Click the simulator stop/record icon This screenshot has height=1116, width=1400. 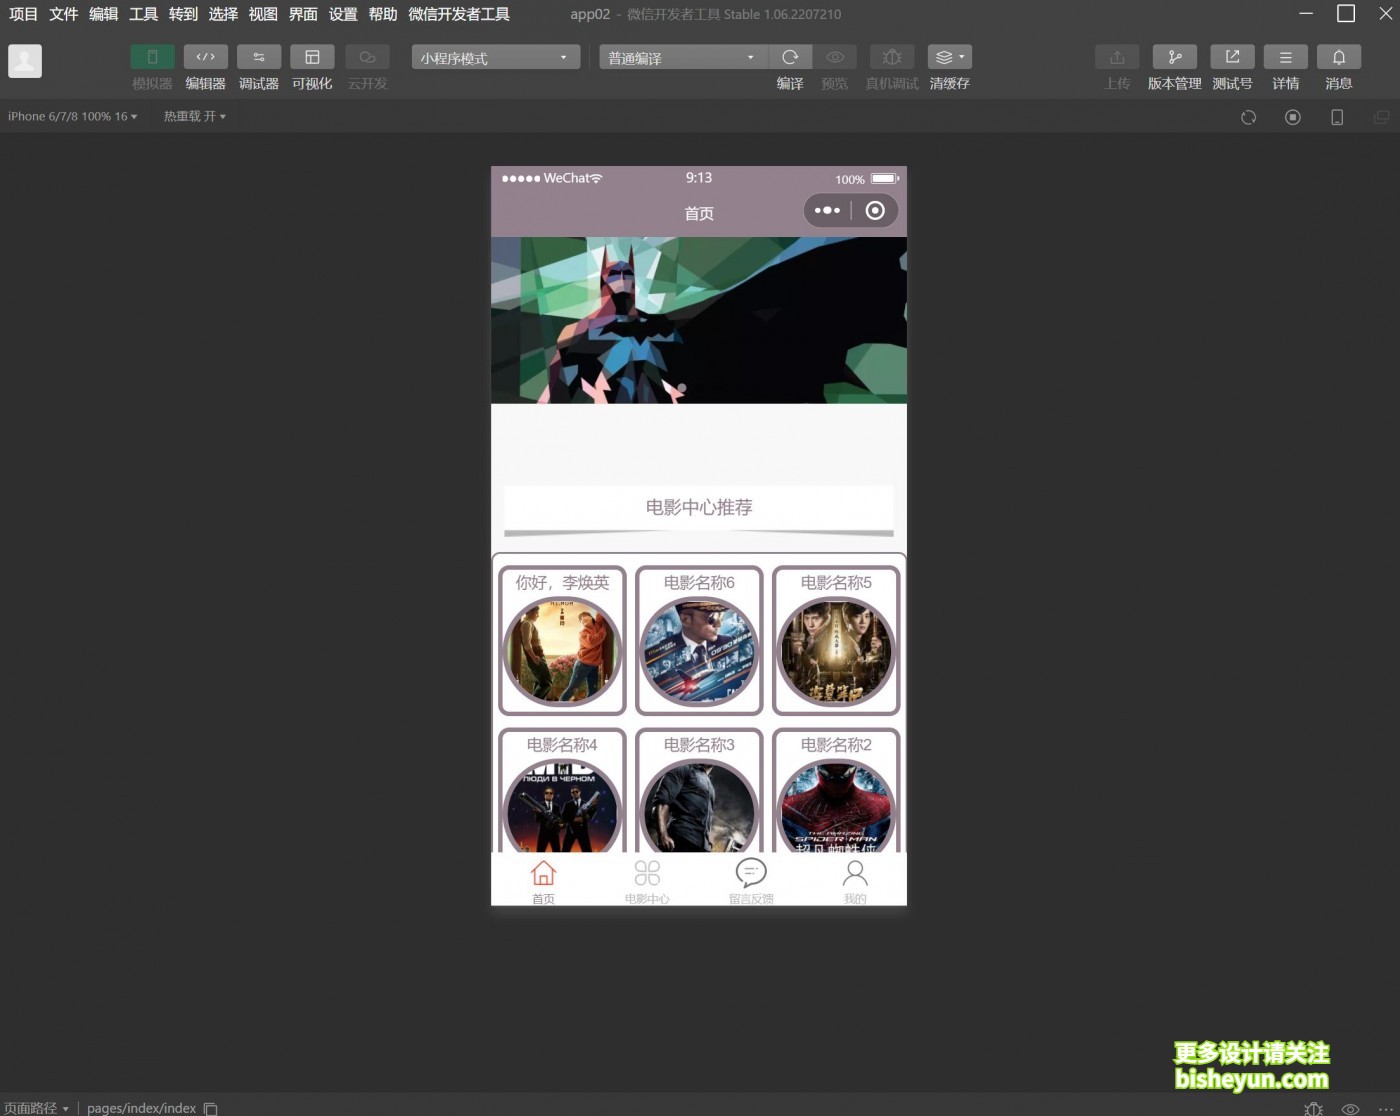point(1293,117)
